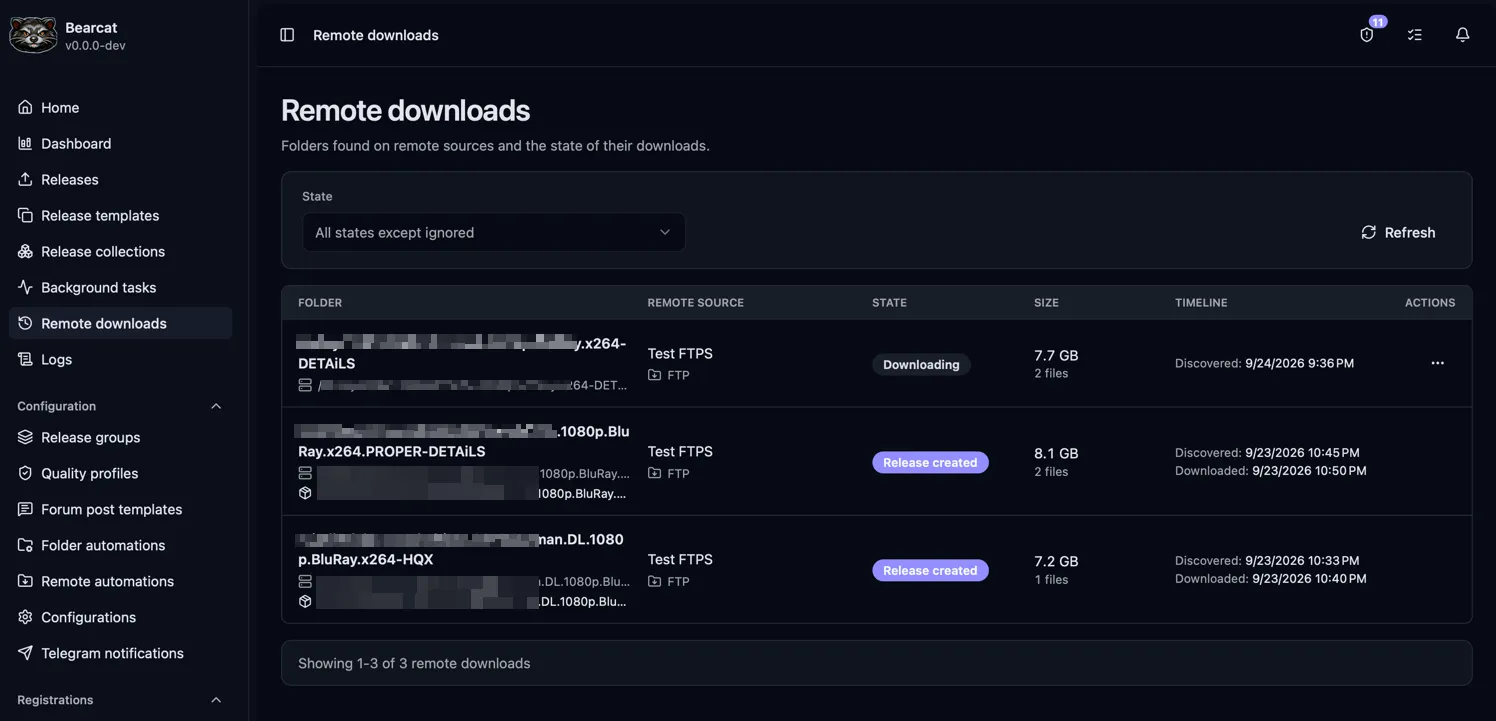Click the Home house icon

click(x=26, y=107)
